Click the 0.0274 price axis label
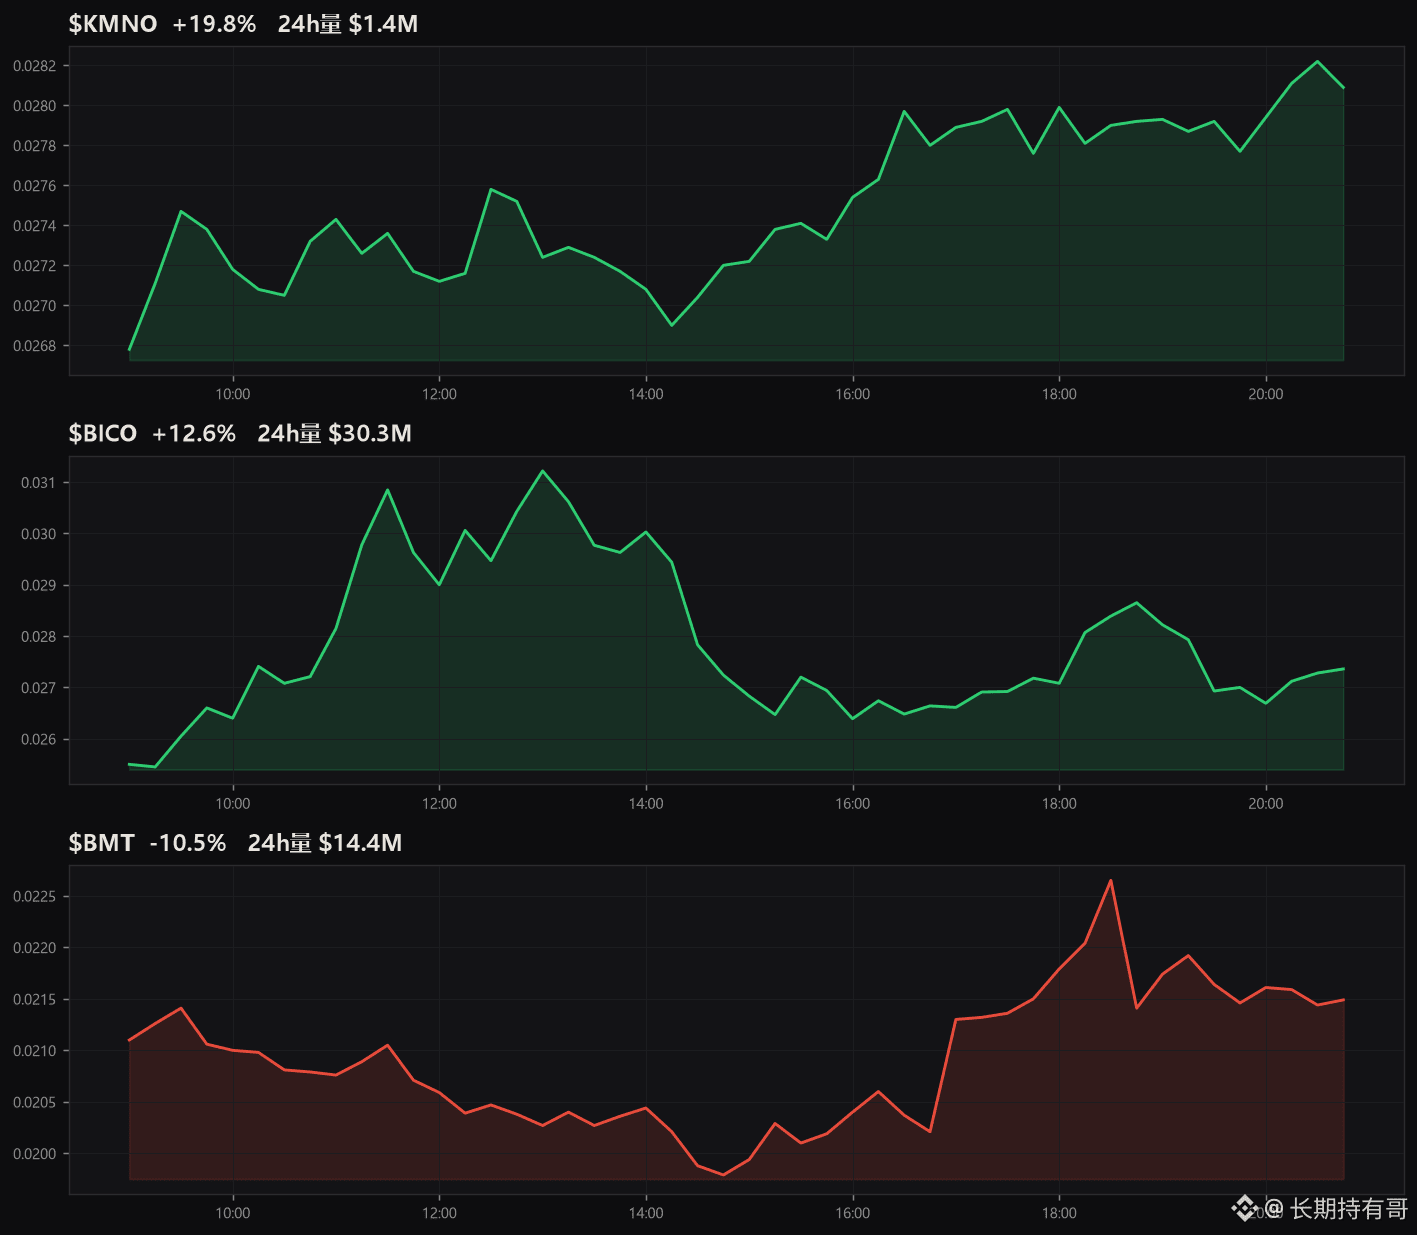 pyautogui.click(x=35, y=226)
